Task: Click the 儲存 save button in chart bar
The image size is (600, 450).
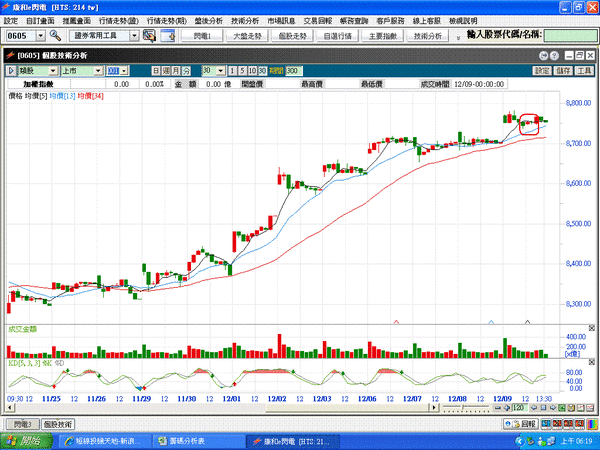Action: point(563,71)
